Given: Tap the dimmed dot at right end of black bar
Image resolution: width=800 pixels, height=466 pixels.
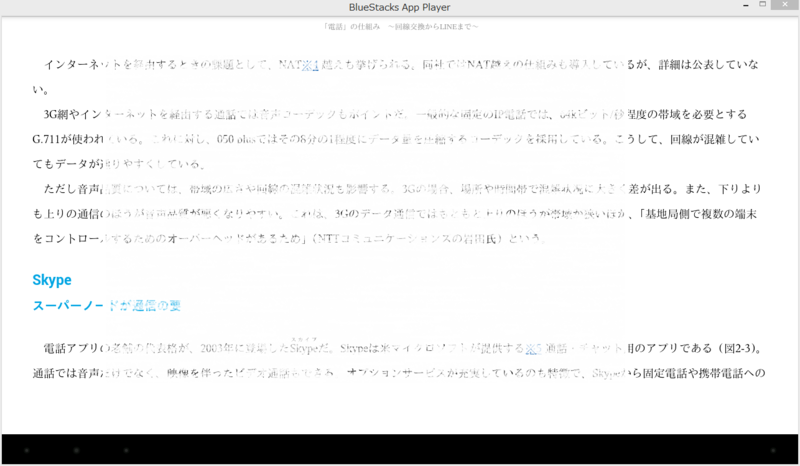Looking at the screenshot, I should click(x=773, y=450).
